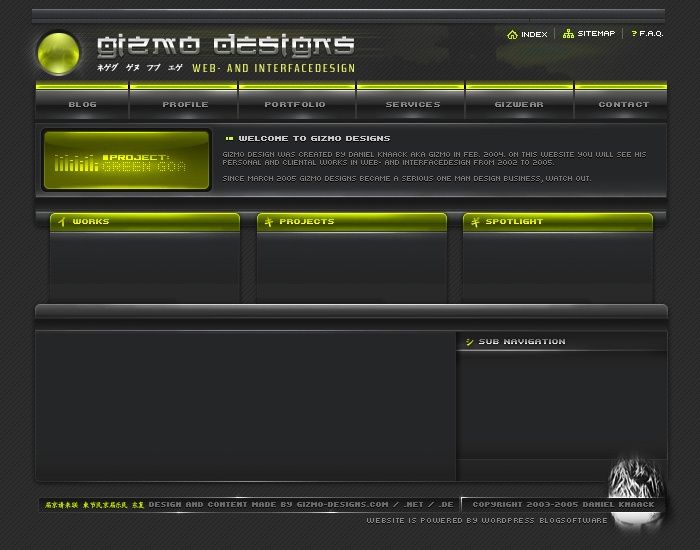Click the gizmo-designs.com footer link
Screen dimensions: 700x550
click(x=342, y=505)
